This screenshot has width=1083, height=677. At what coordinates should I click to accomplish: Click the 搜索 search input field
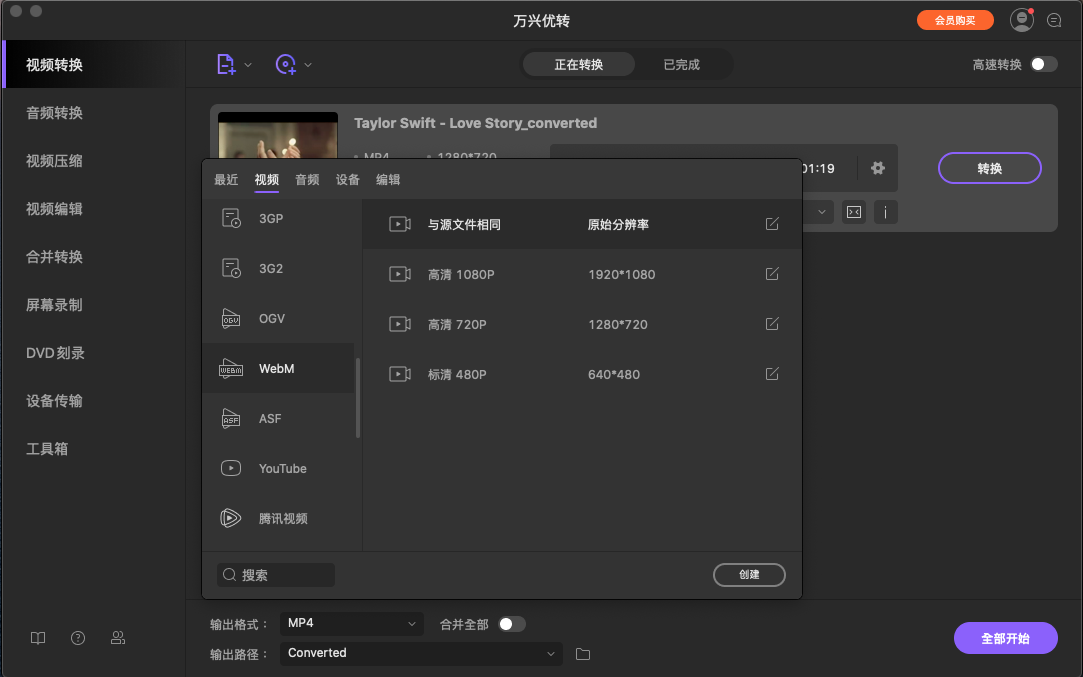click(276, 575)
